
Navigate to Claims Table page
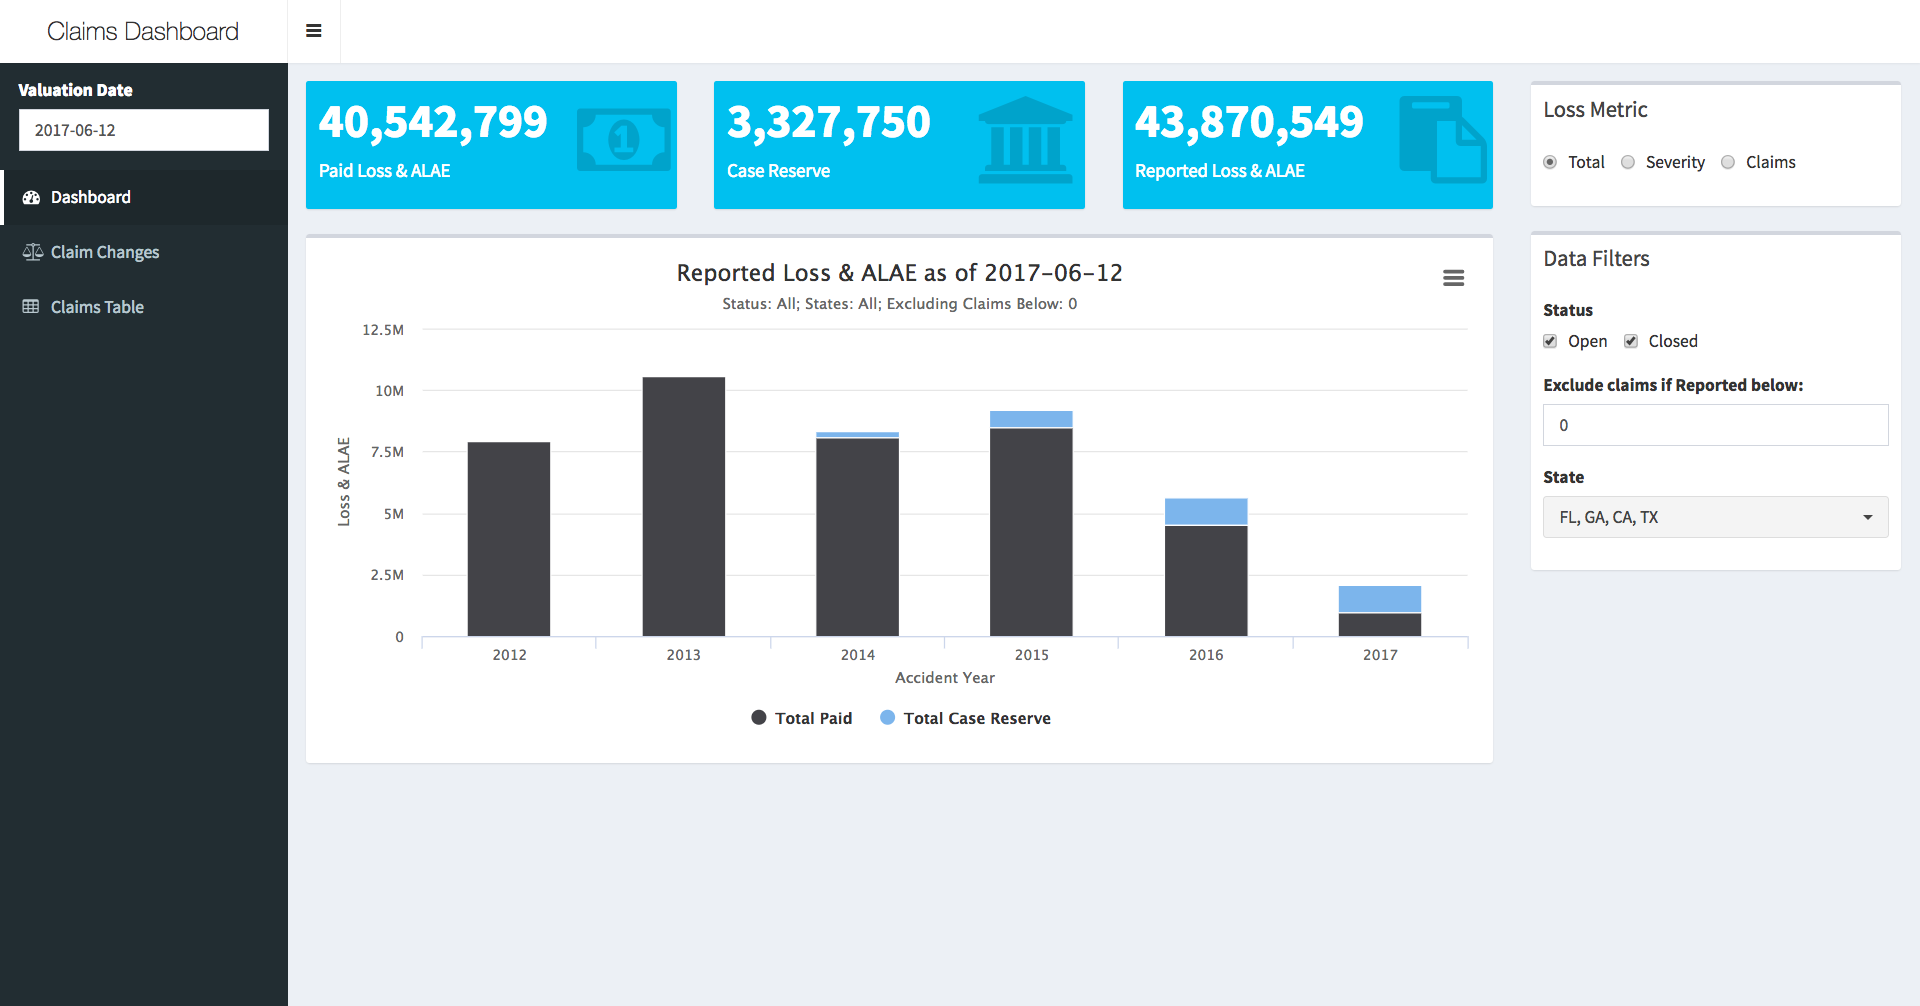tap(97, 306)
